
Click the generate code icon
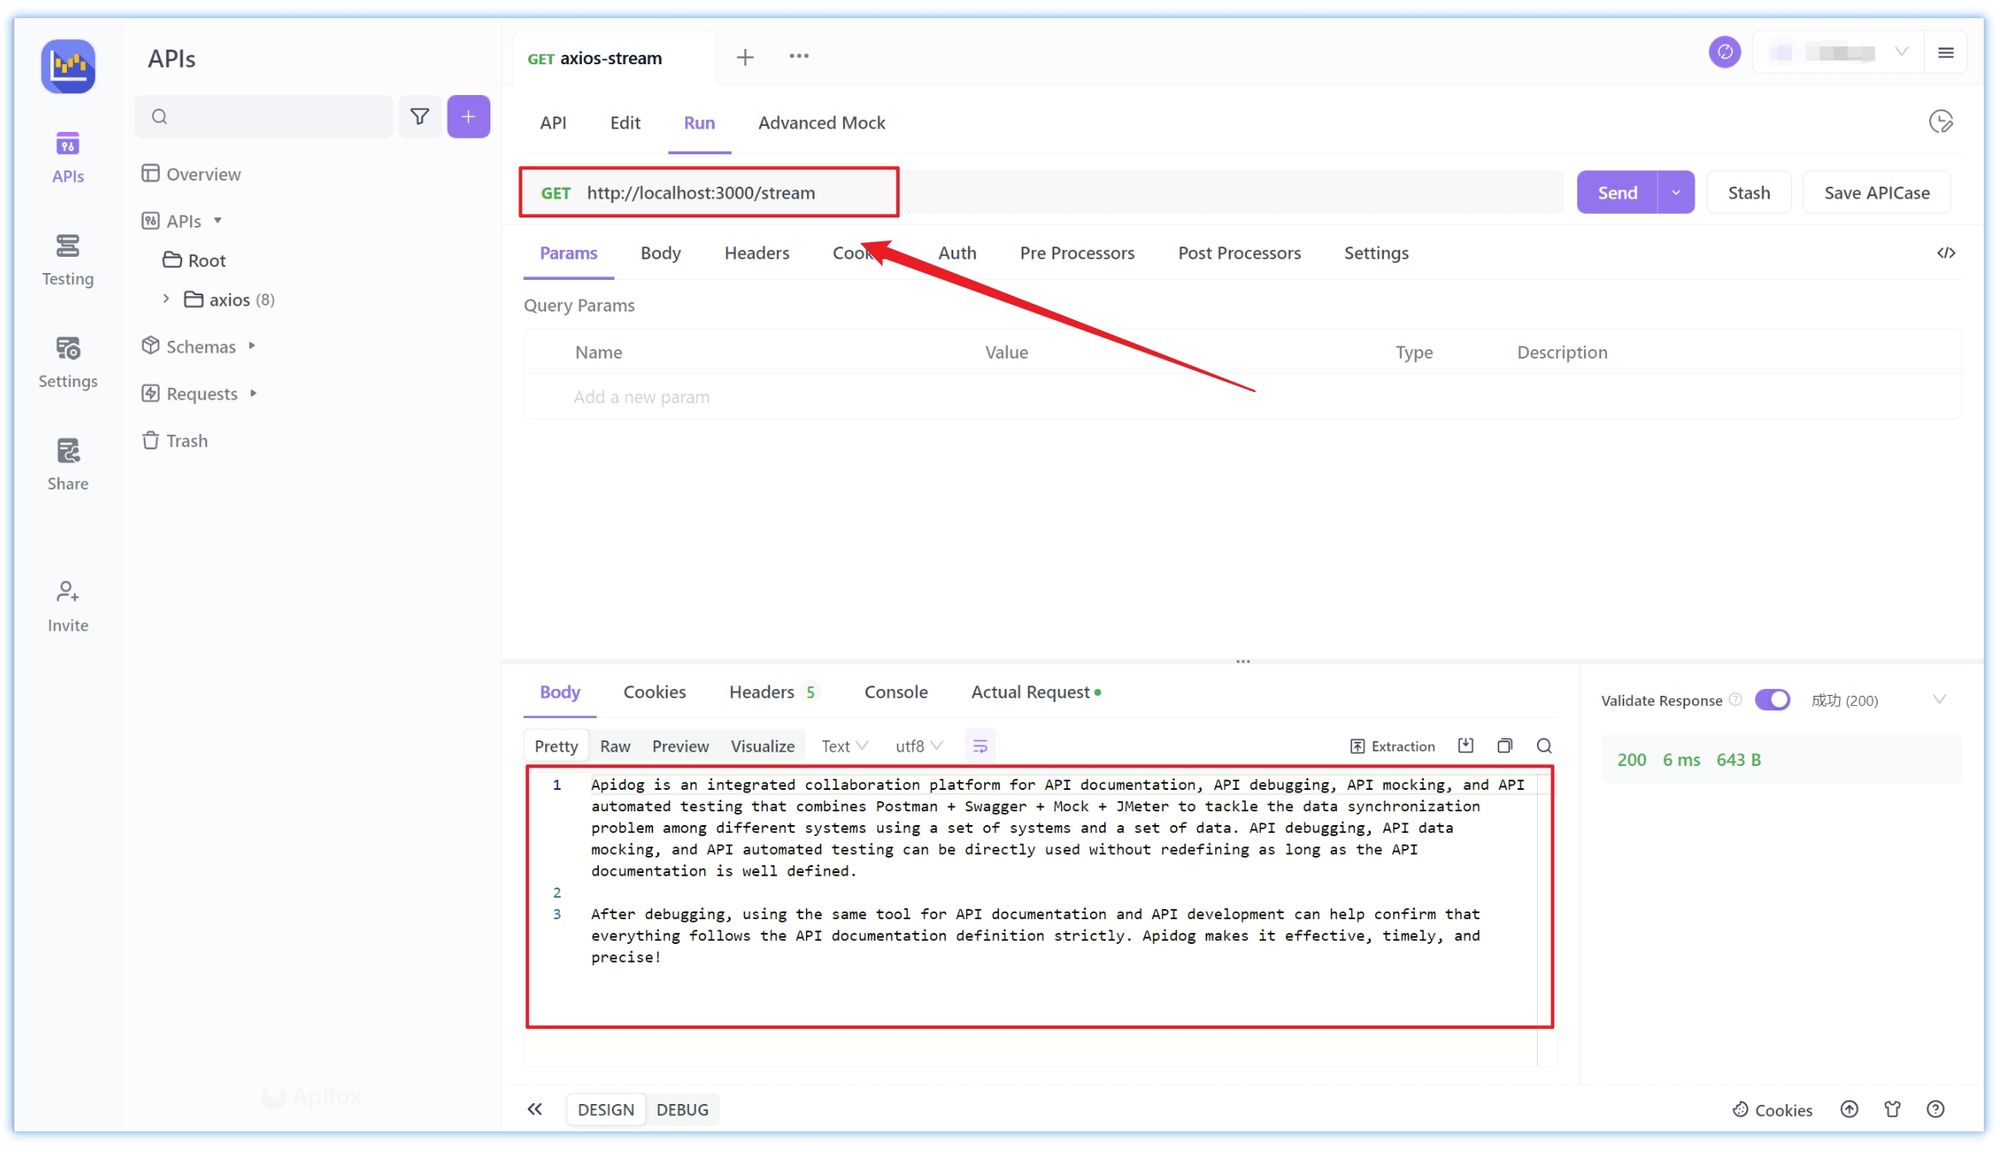tap(1946, 253)
